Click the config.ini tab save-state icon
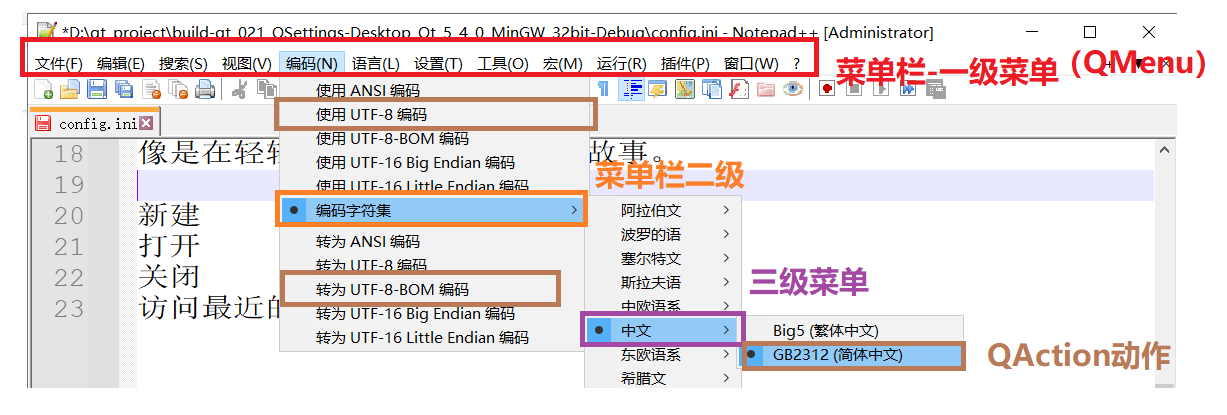The height and width of the screenshot is (415, 1227). (43, 124)
